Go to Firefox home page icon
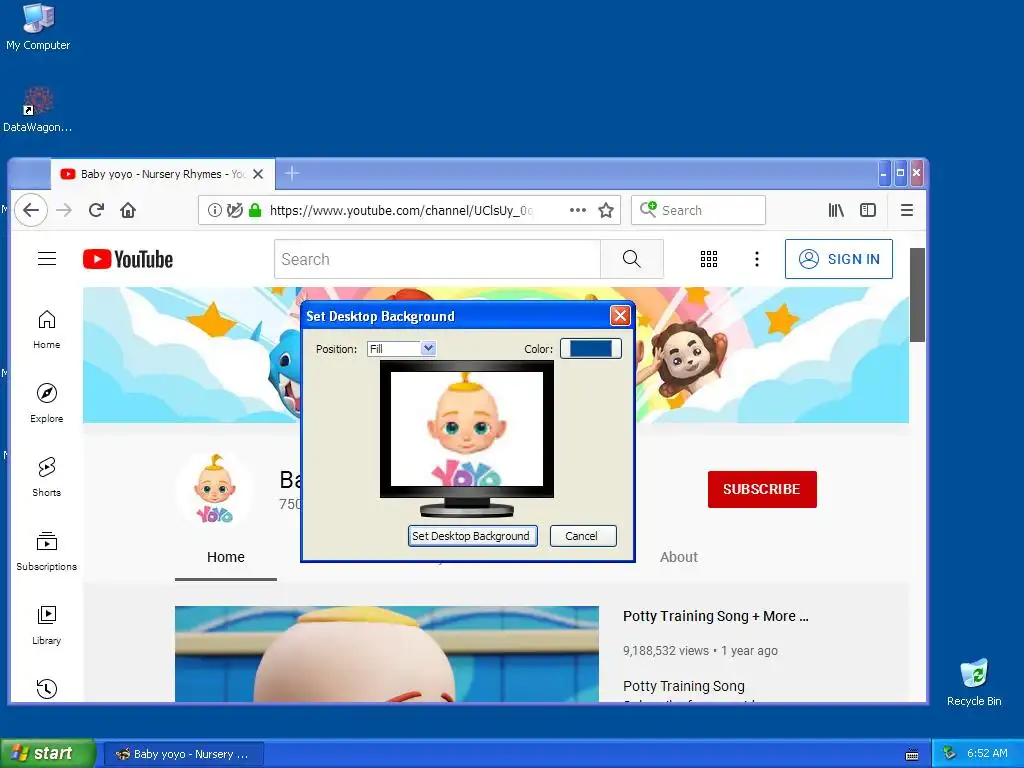1024x768 pixels. 128,210
